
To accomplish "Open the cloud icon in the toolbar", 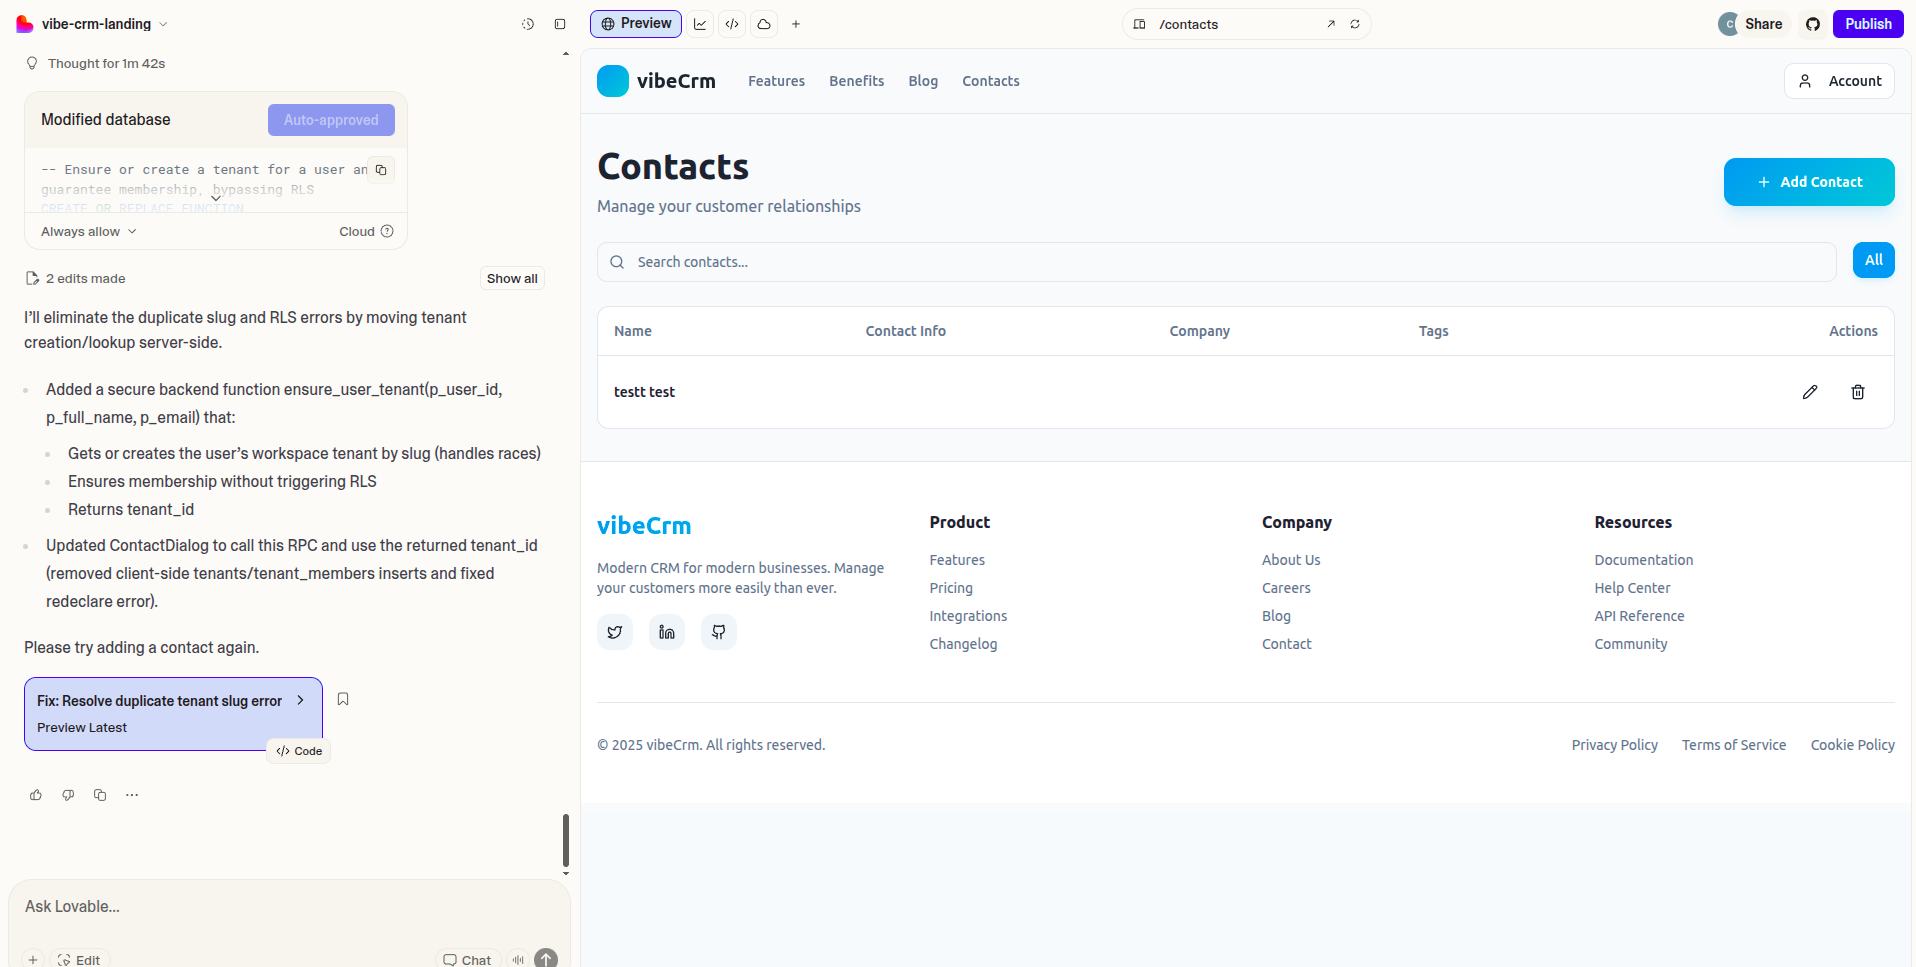I will 764,24.
